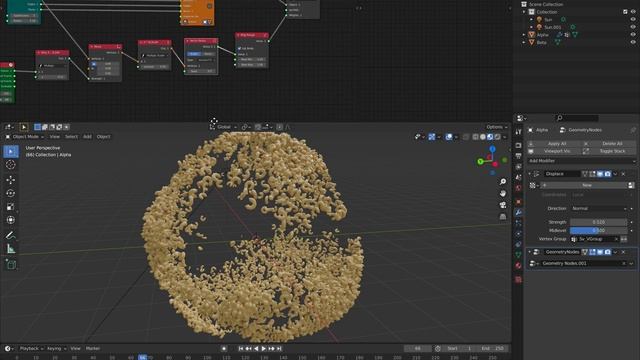The width and height of the screenshot is (640, 360).
Task: Open the Particles properties tab
Action: click(518, 223)
